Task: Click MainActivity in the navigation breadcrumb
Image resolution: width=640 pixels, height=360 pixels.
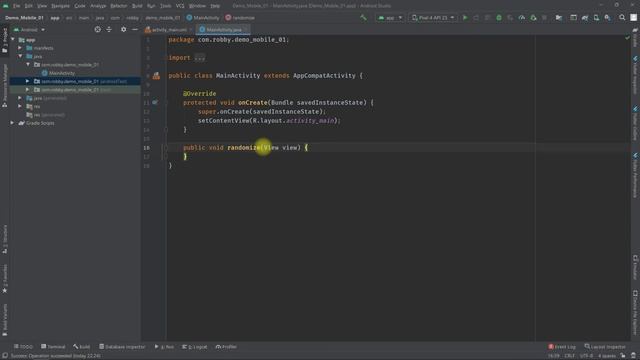Action: (203, 18)
